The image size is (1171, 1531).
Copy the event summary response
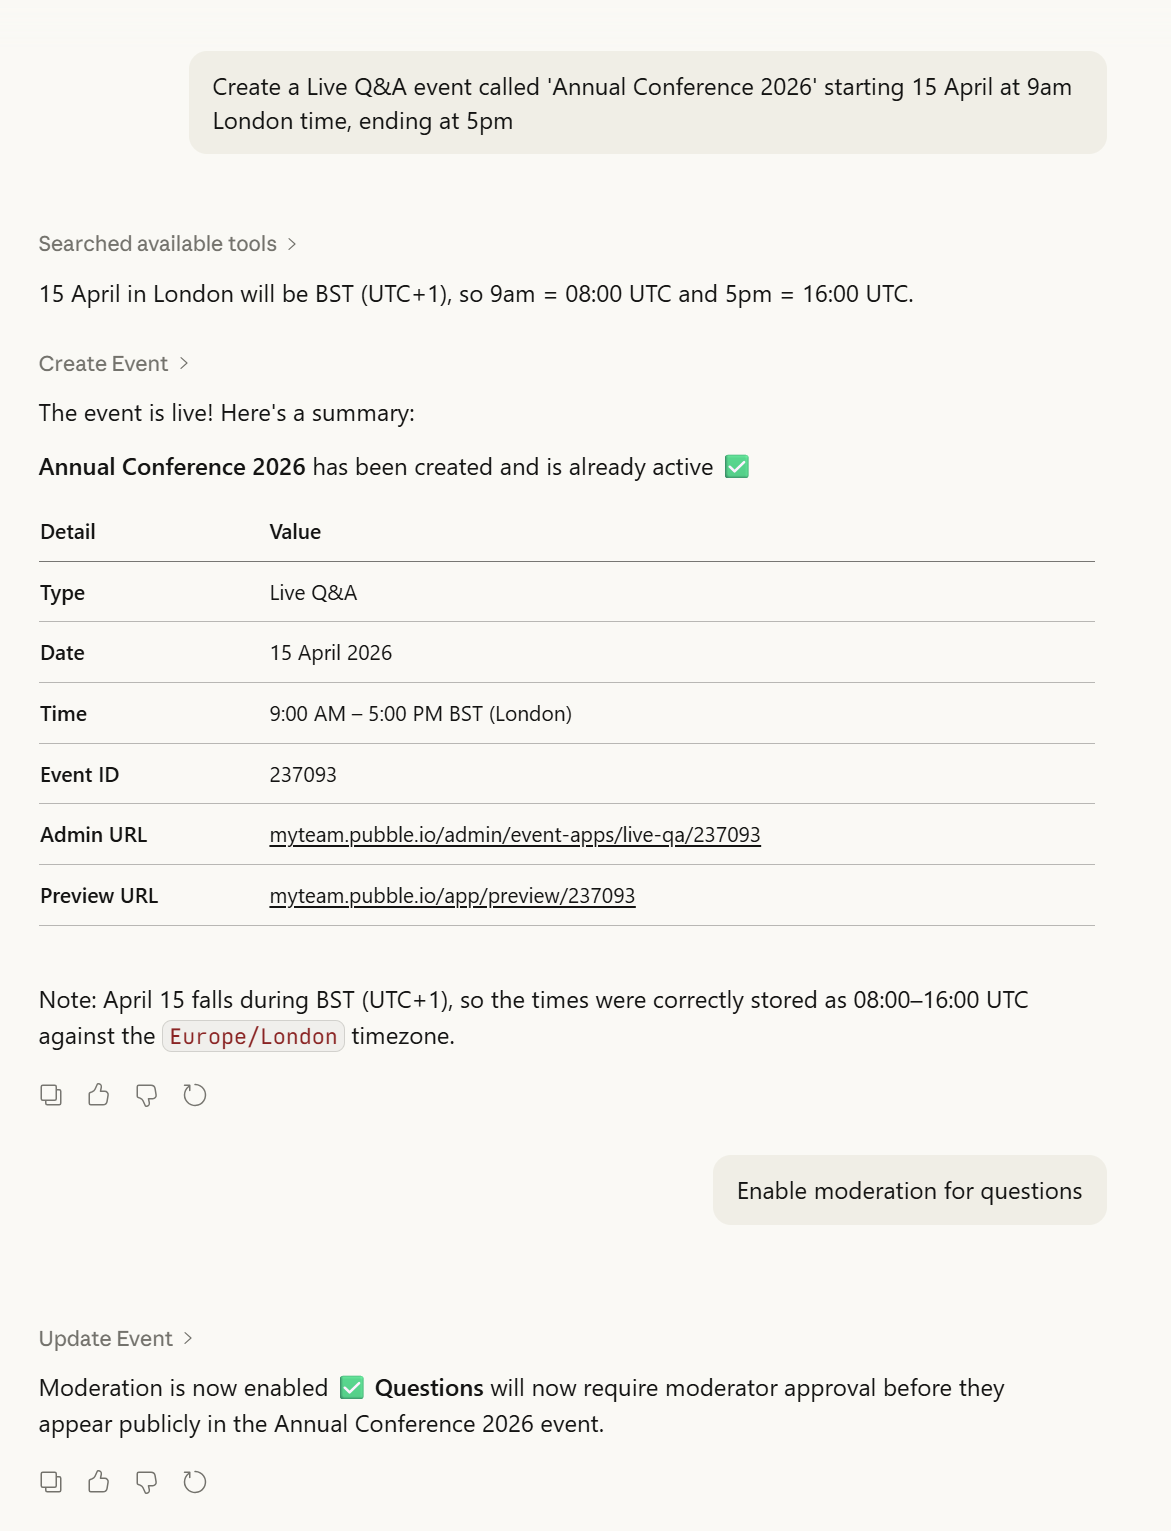pos(51,1095)
